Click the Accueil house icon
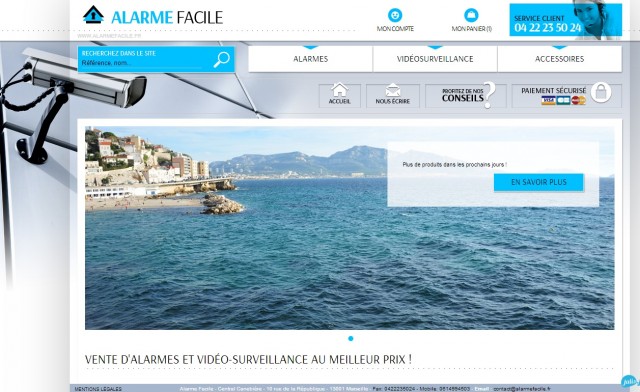Viewport: 640px width, 392px height. pyautogui.click(x=340, y=90)
